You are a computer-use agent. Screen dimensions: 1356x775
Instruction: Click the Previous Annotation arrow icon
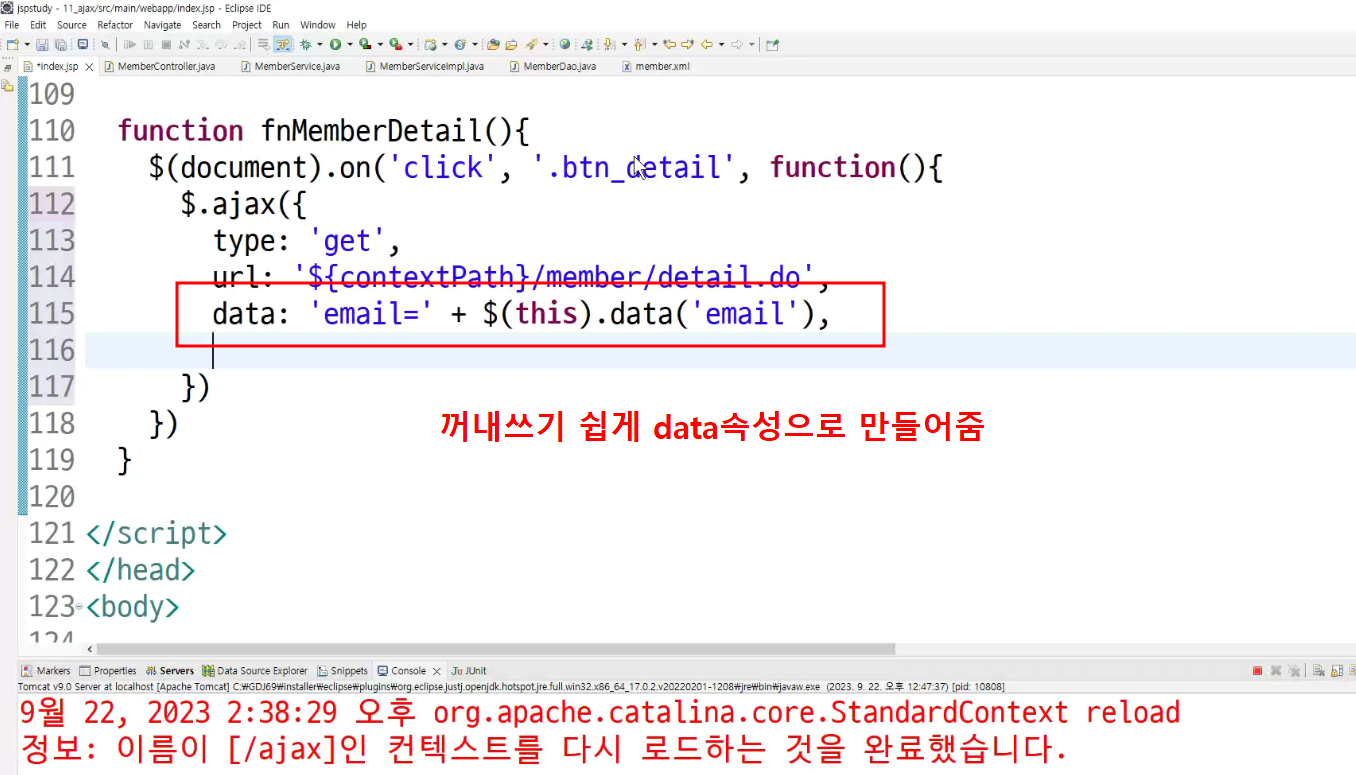638,44
